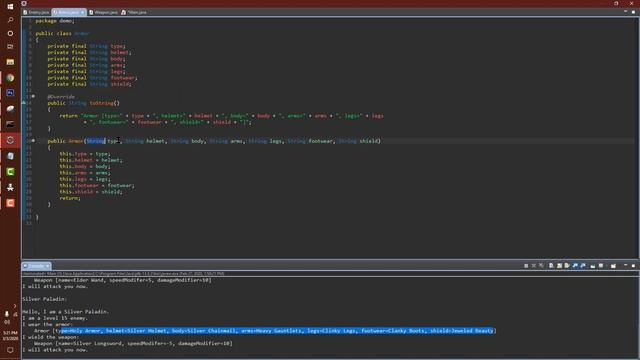Open Task View from the taskbar
Viewport: 640px width, 360px height.
coord(10,47)
